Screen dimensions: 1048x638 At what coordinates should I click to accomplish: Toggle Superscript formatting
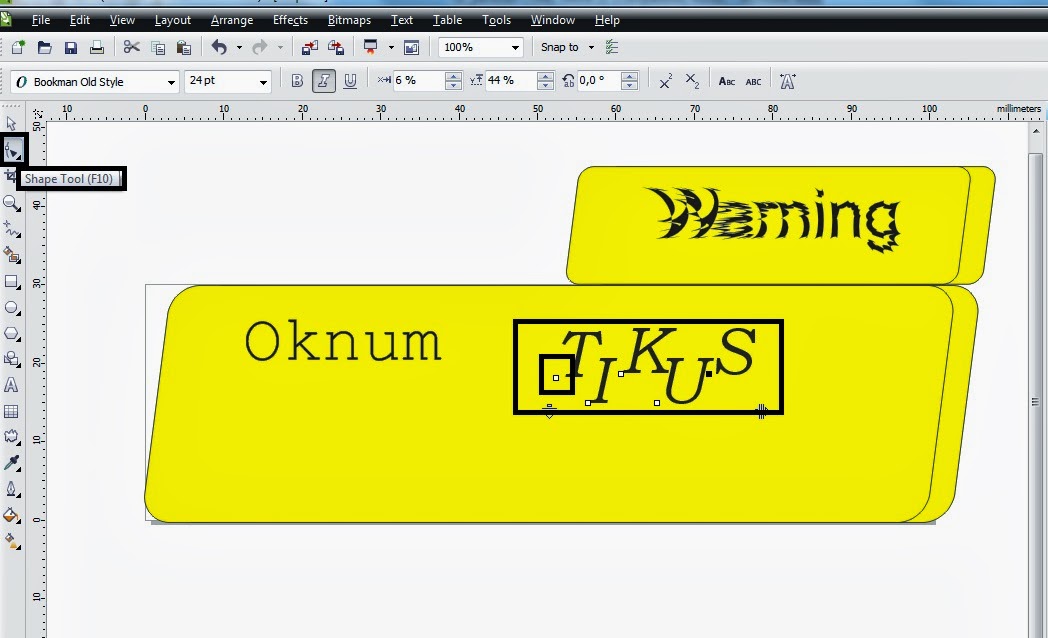[x=666, y=82]
